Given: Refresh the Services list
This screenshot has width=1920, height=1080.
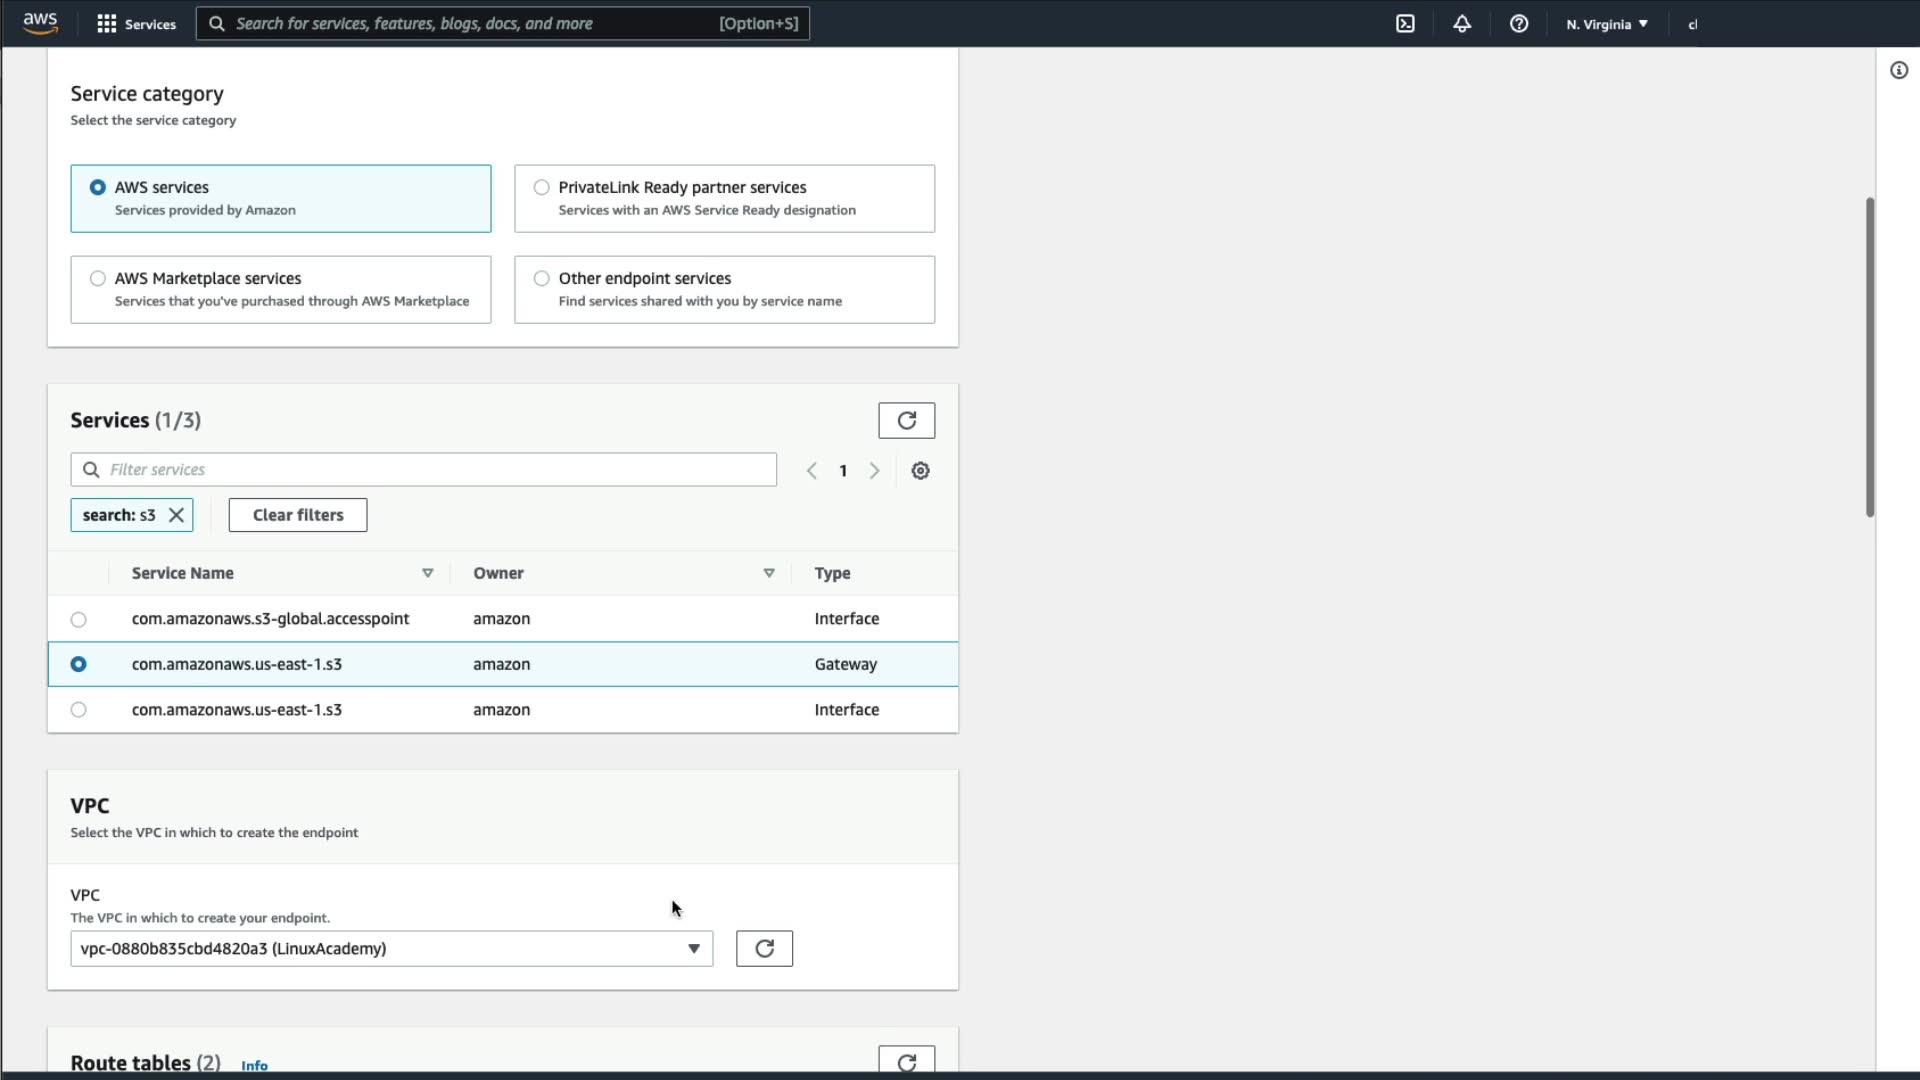Looking at the screenshot, I should (906, 421).
